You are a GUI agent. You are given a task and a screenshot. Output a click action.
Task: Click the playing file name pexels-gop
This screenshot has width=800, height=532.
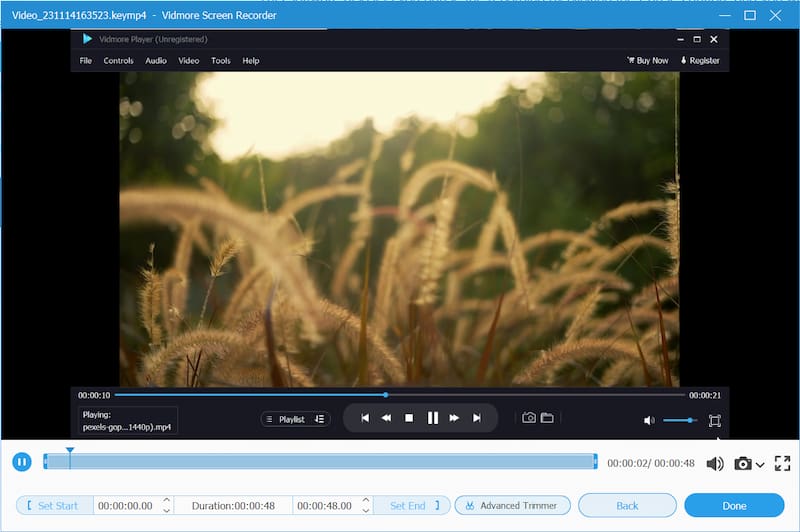[127, 427]
